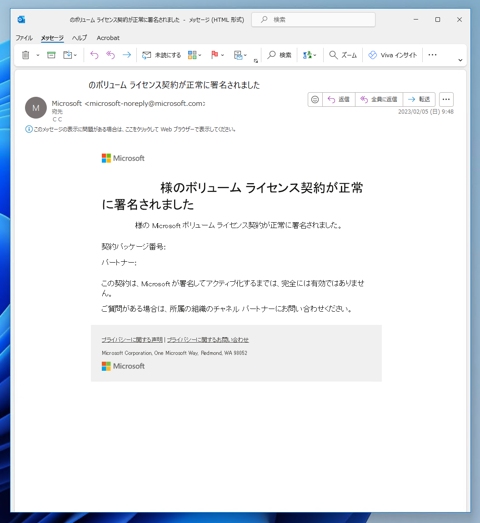Open the Delete dropdown arrow
This screenshot has width=480, height=523.
[x=38, y=55]
